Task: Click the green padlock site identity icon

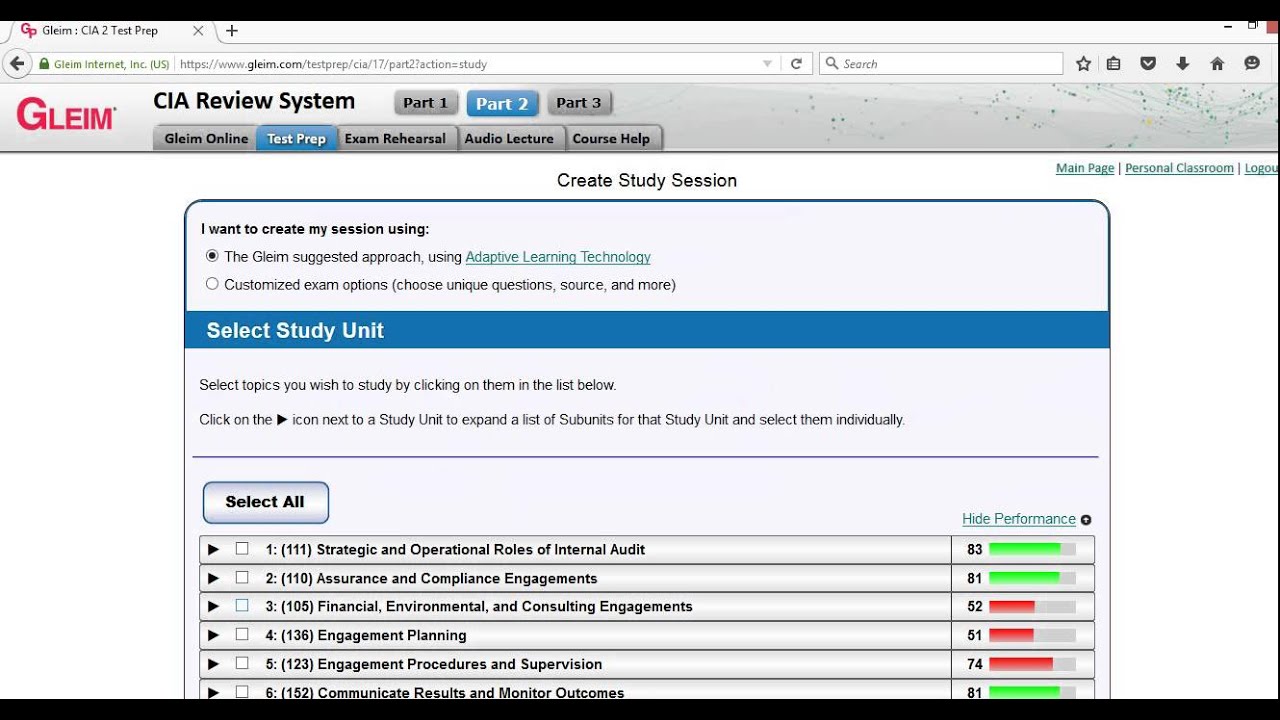Action: coord(44,64)
